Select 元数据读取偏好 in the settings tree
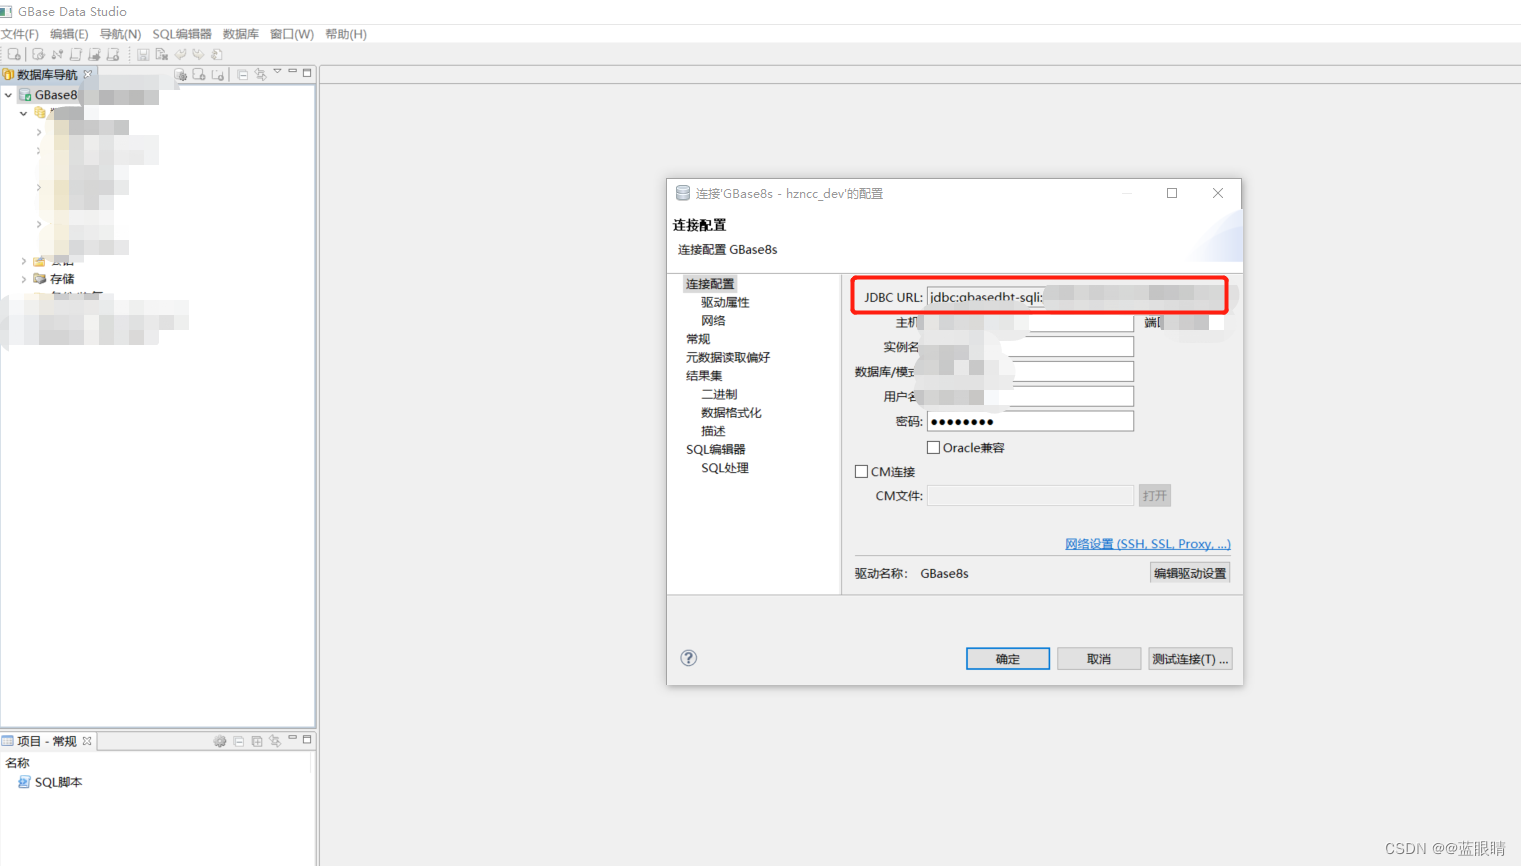The width and height of the screenshot is (1521, 866). pyautogui.click(x=728, y=357)
